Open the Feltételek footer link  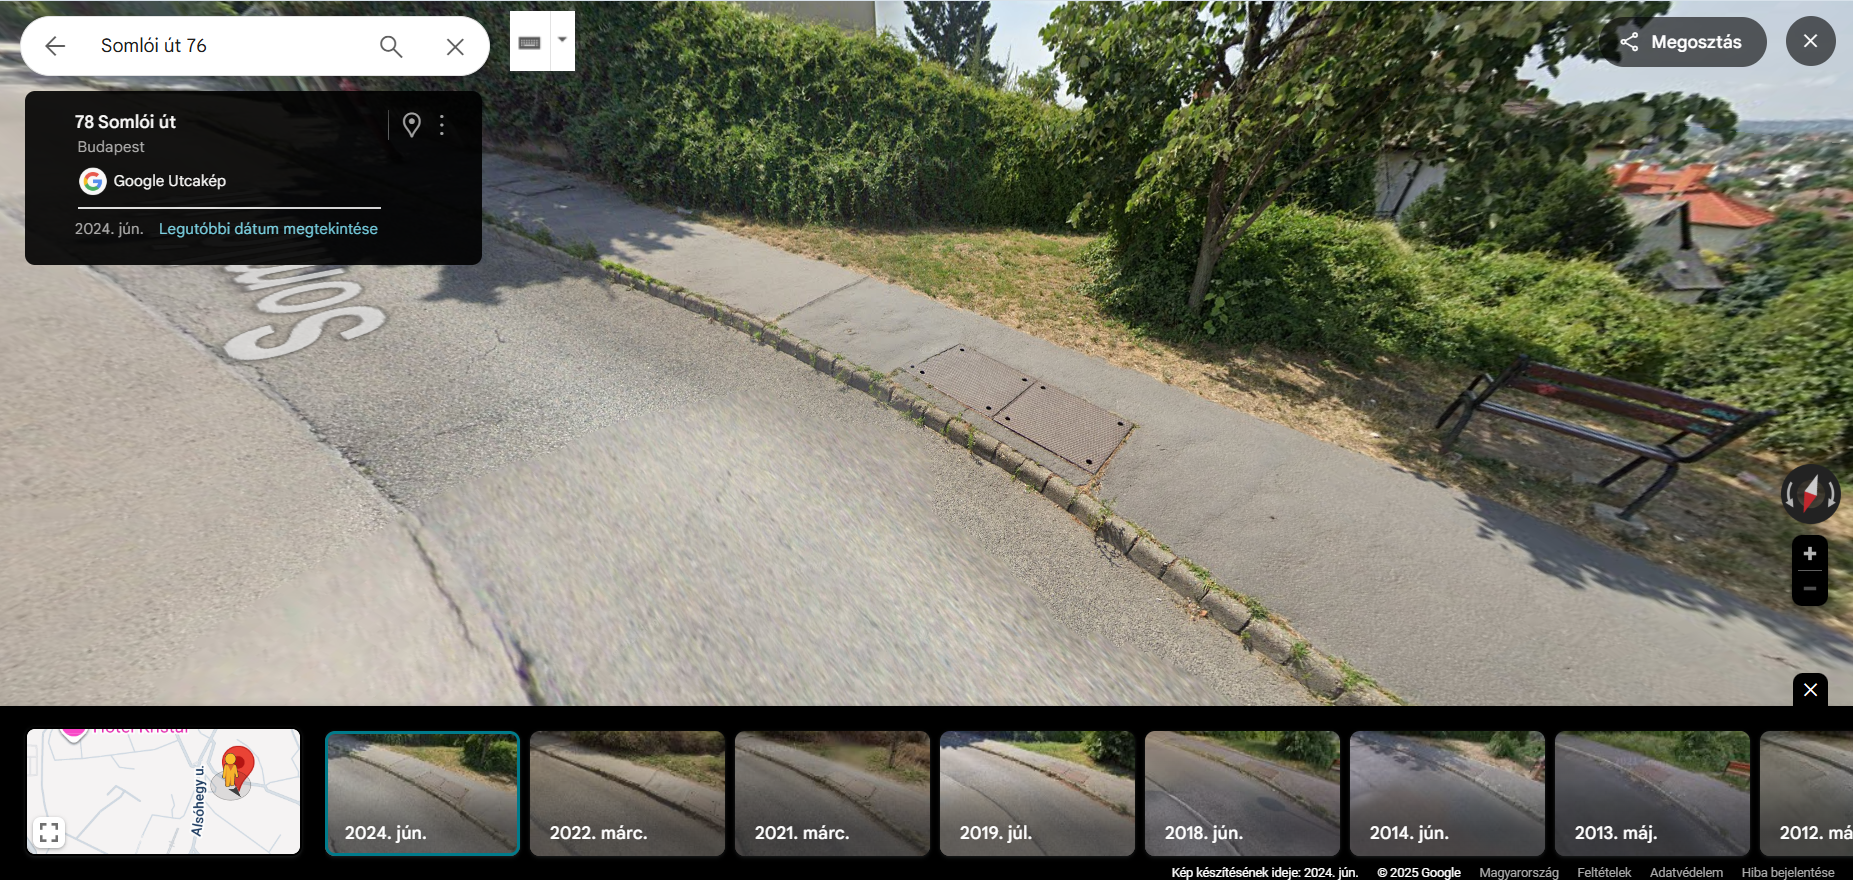pos(1604,872)
